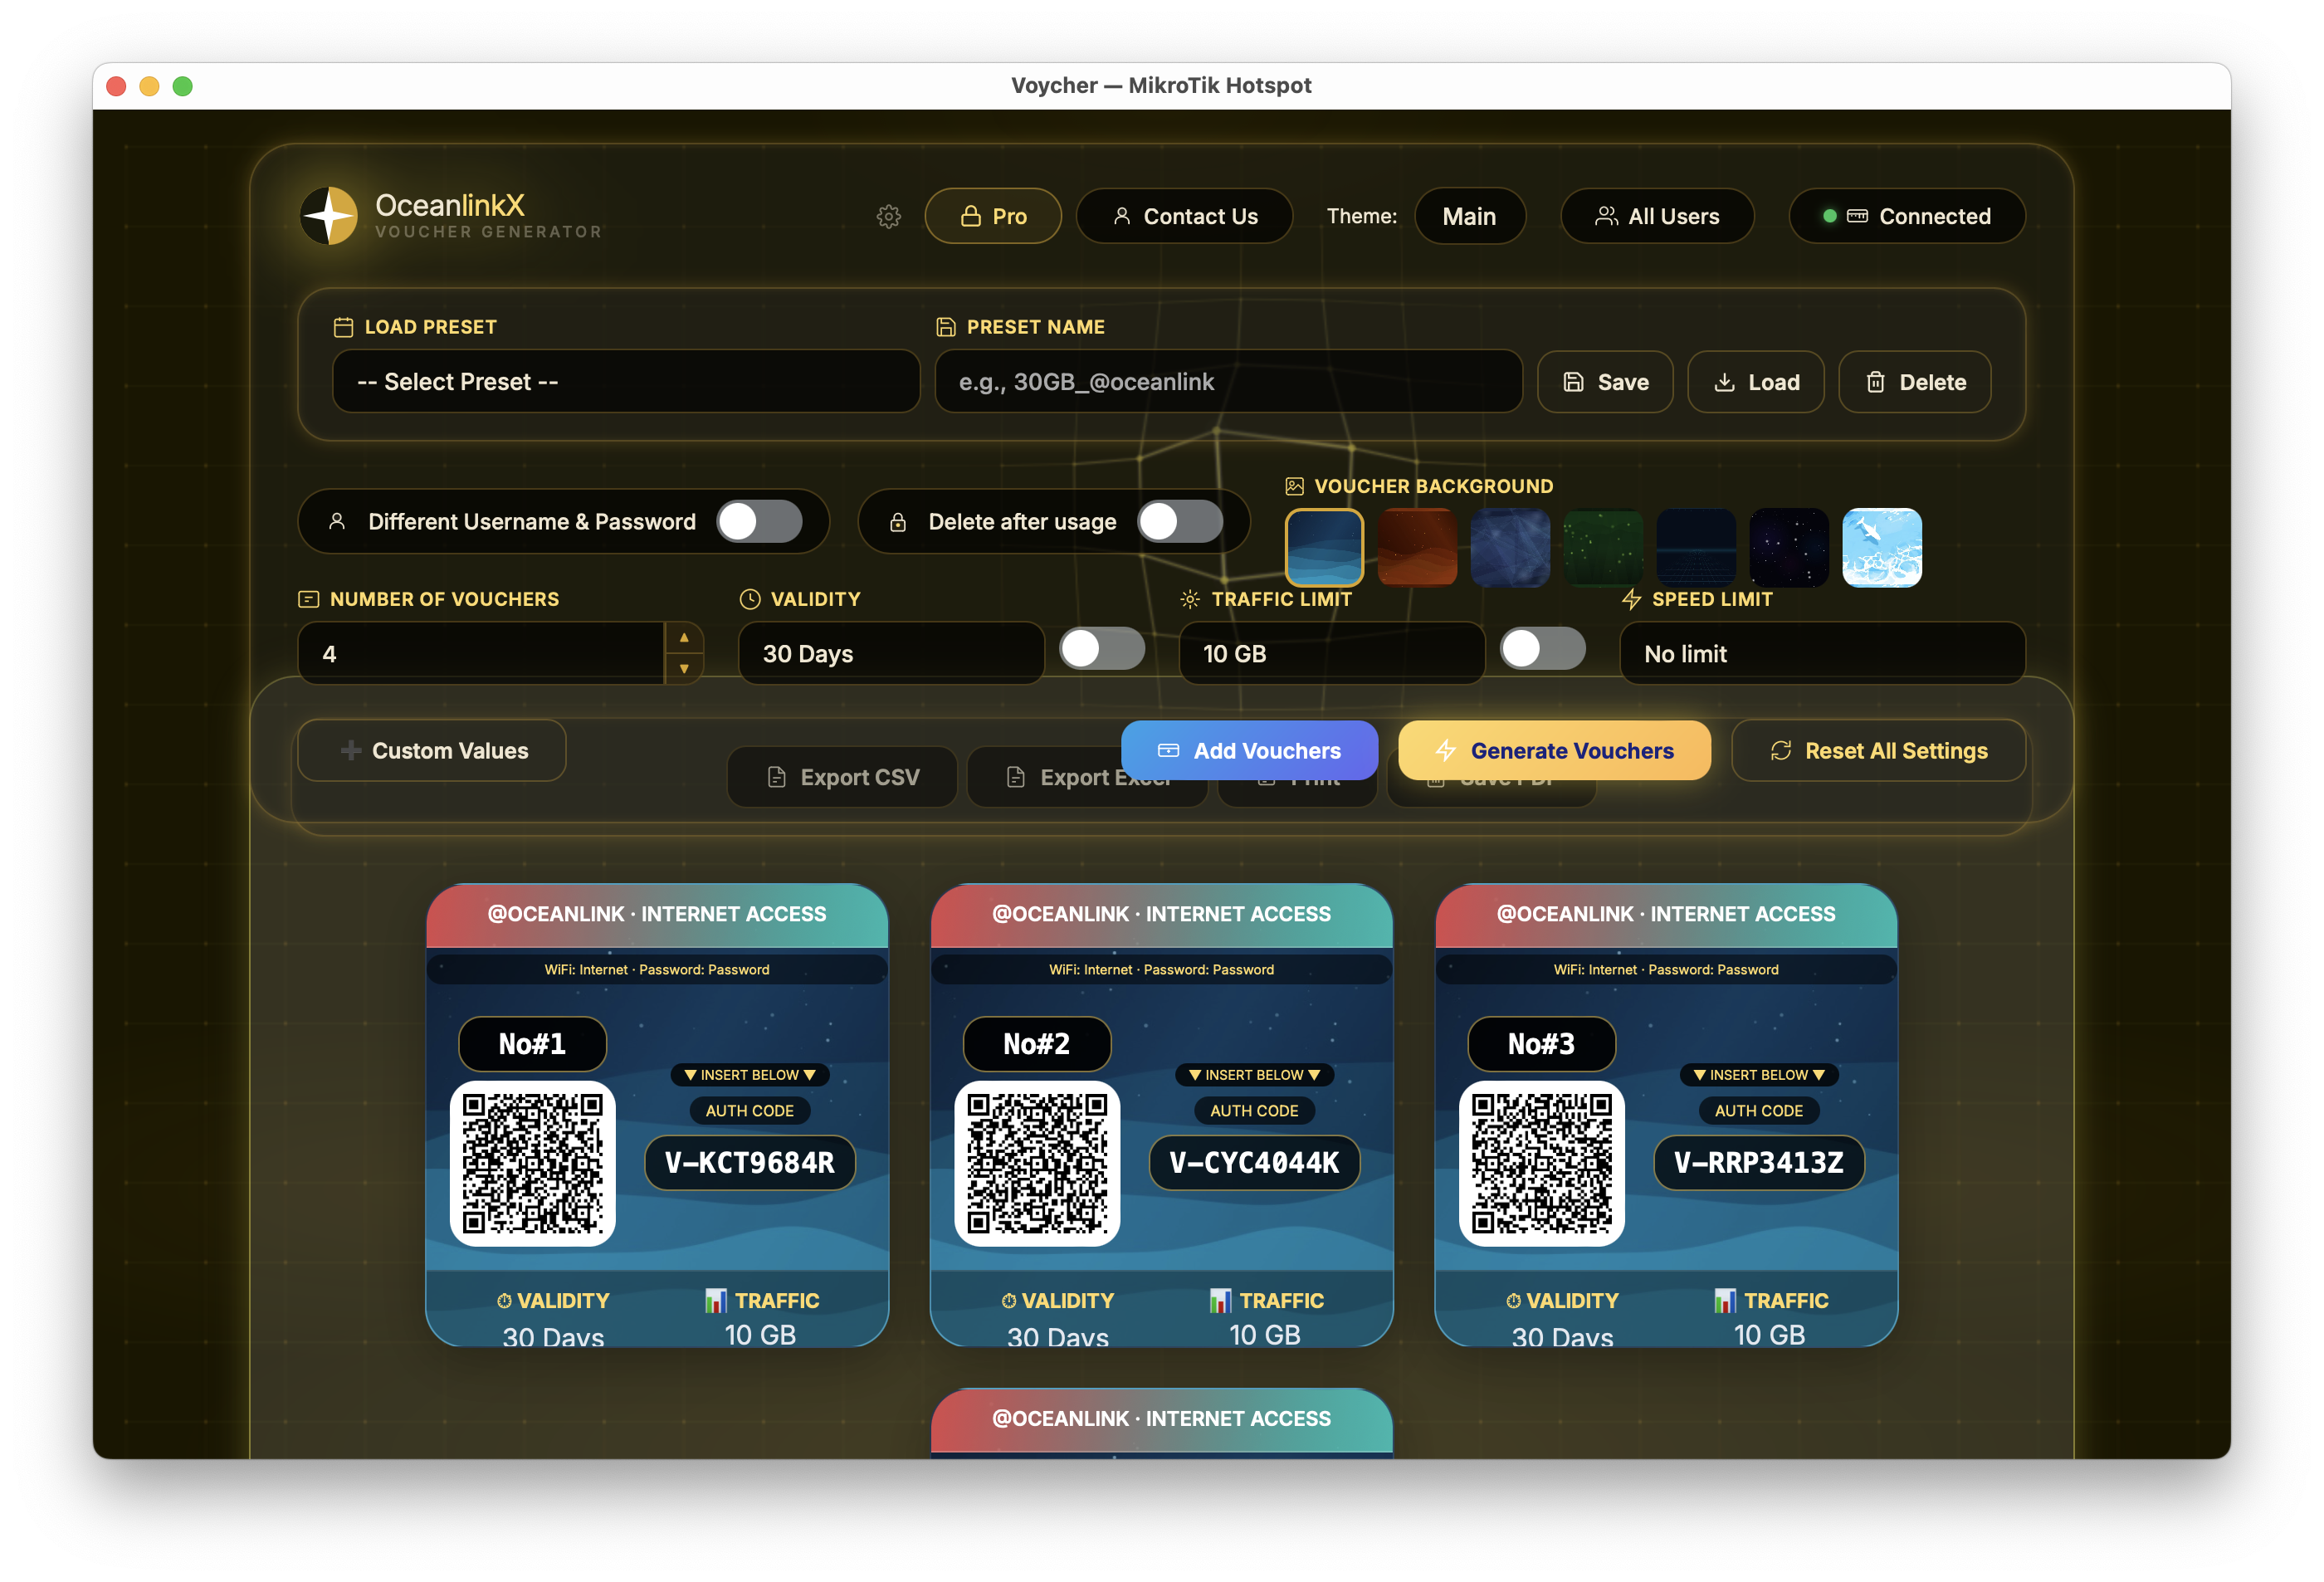Click the card icon Add Vouchers button
The image size is (2324, 1582).
1249,751
